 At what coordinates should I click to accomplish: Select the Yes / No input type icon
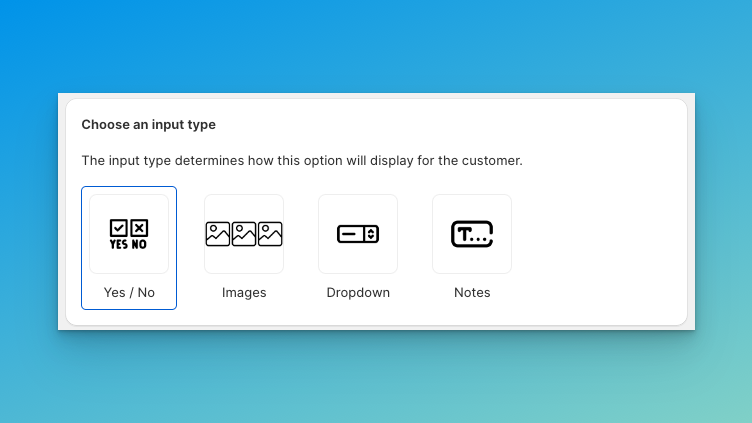129,234
